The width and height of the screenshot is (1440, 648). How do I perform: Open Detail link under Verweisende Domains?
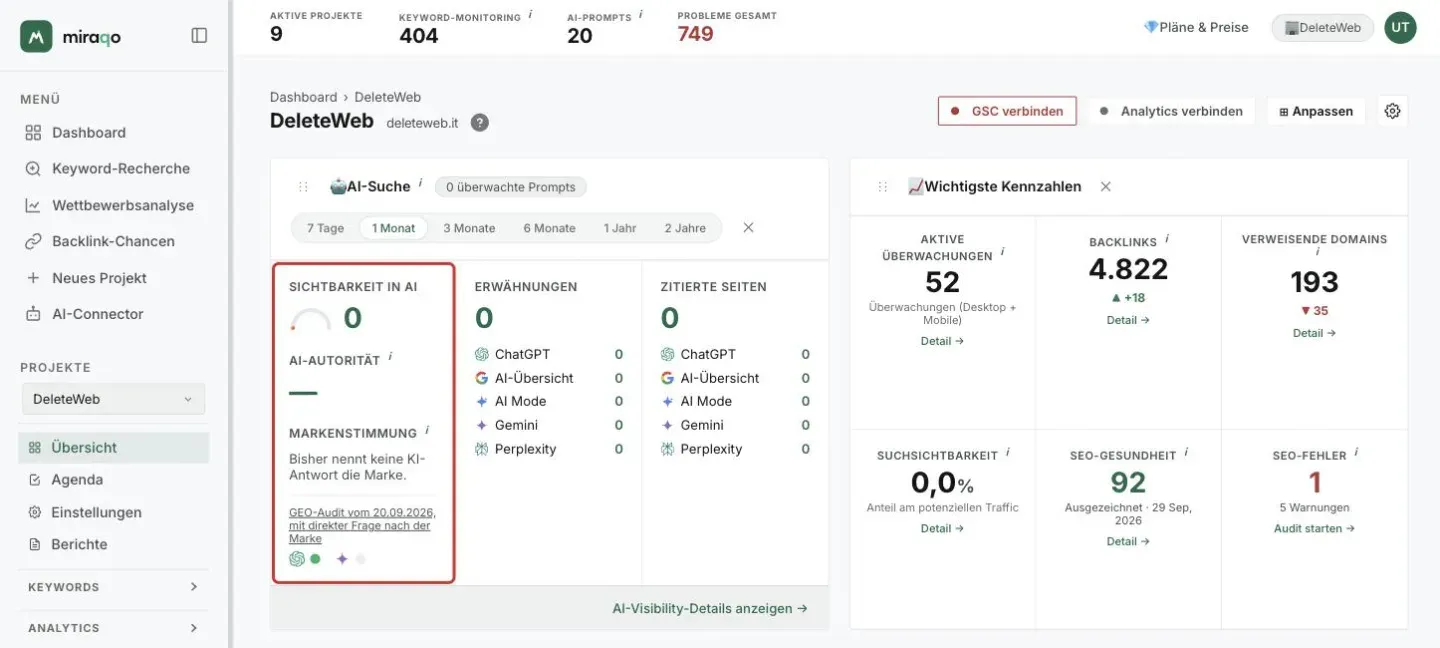coord(1314,333)
